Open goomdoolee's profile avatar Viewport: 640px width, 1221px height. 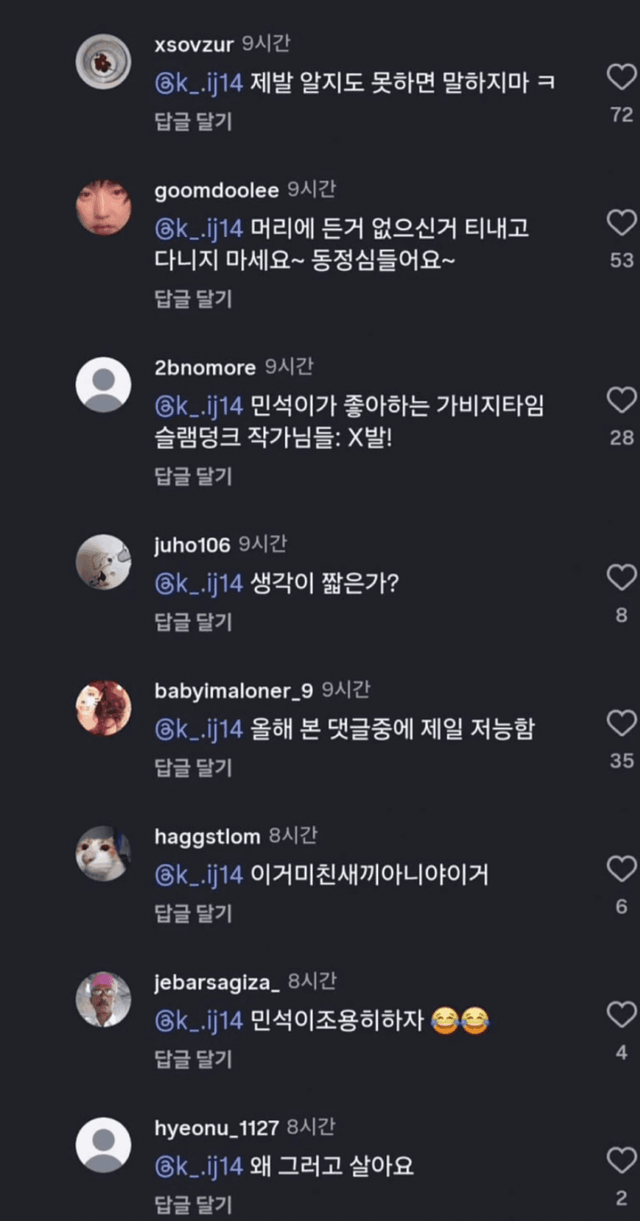click(104, 209)
